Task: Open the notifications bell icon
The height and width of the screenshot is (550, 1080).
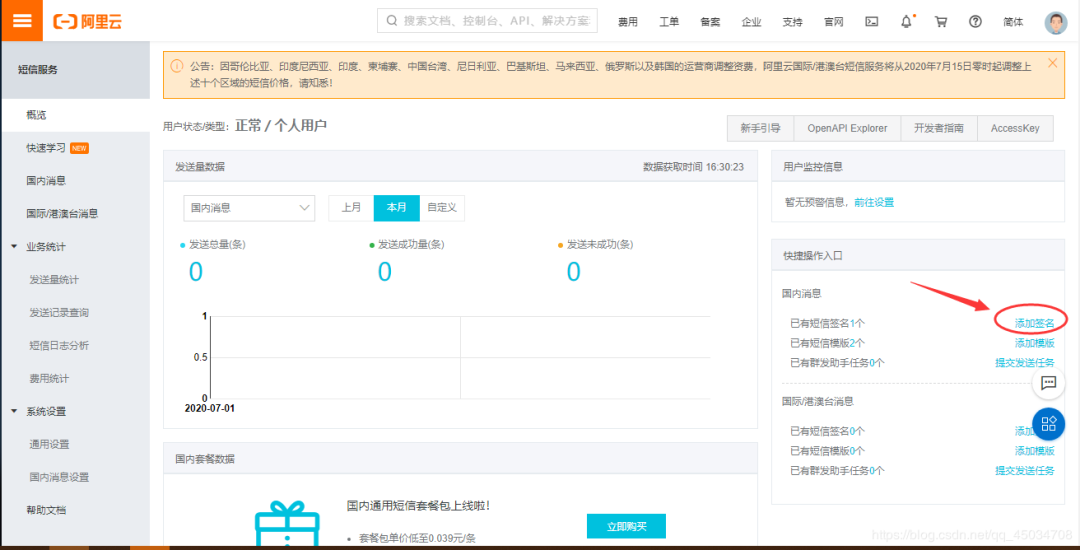Action: 907,21
